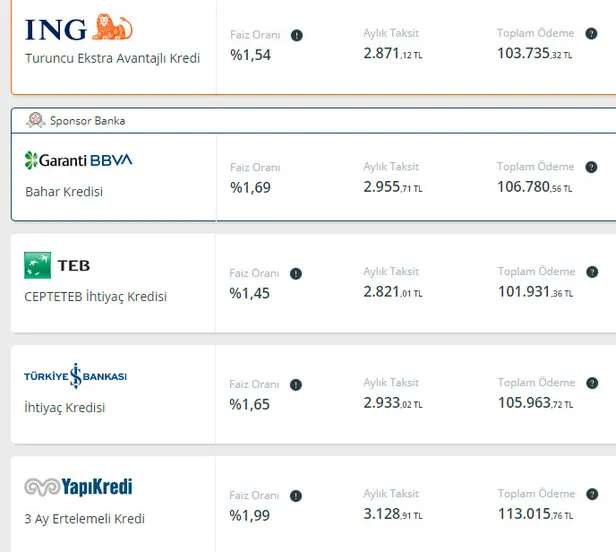Click YapıKredi monthly installment 3.128,91 TL

tap(392, 515)
